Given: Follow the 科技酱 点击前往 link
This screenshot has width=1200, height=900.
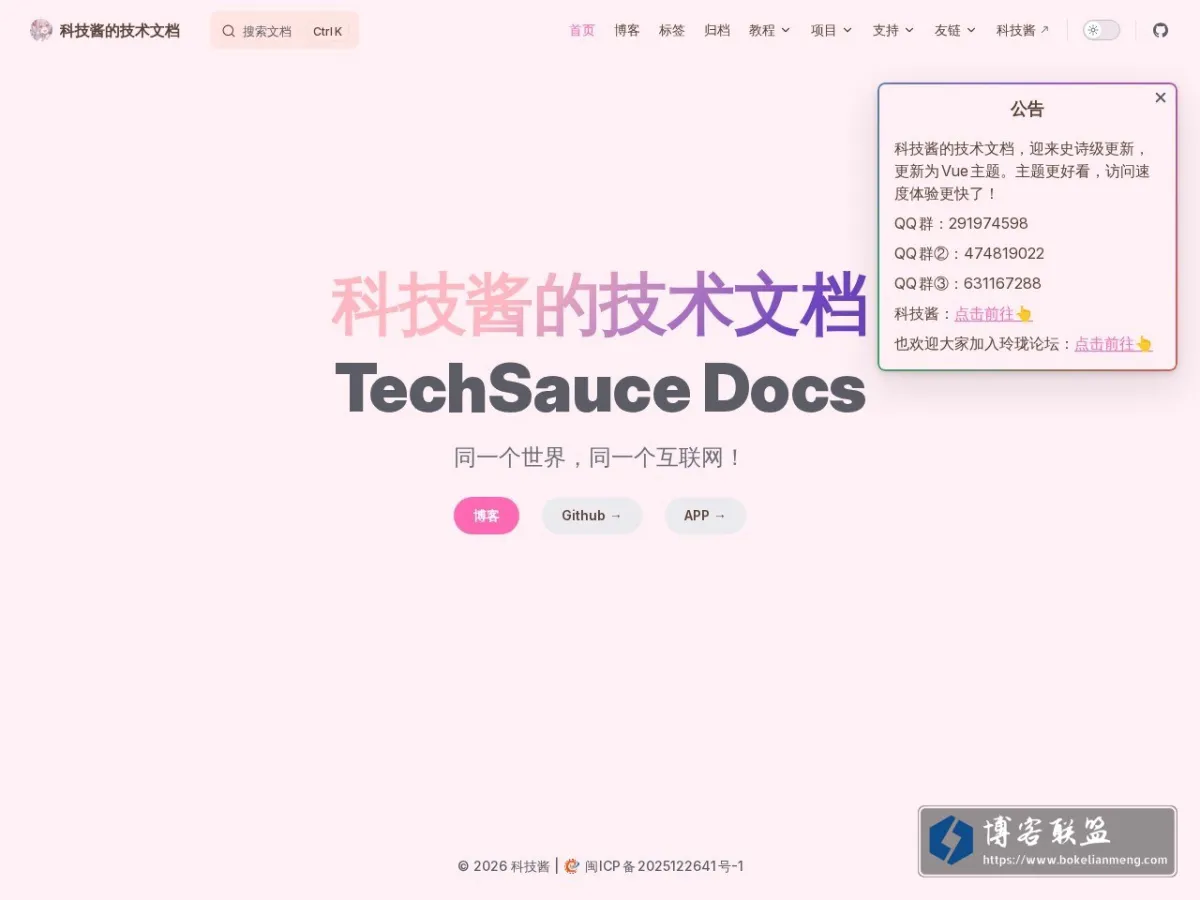Looking at the screenshot, I should tap(993, 314).
